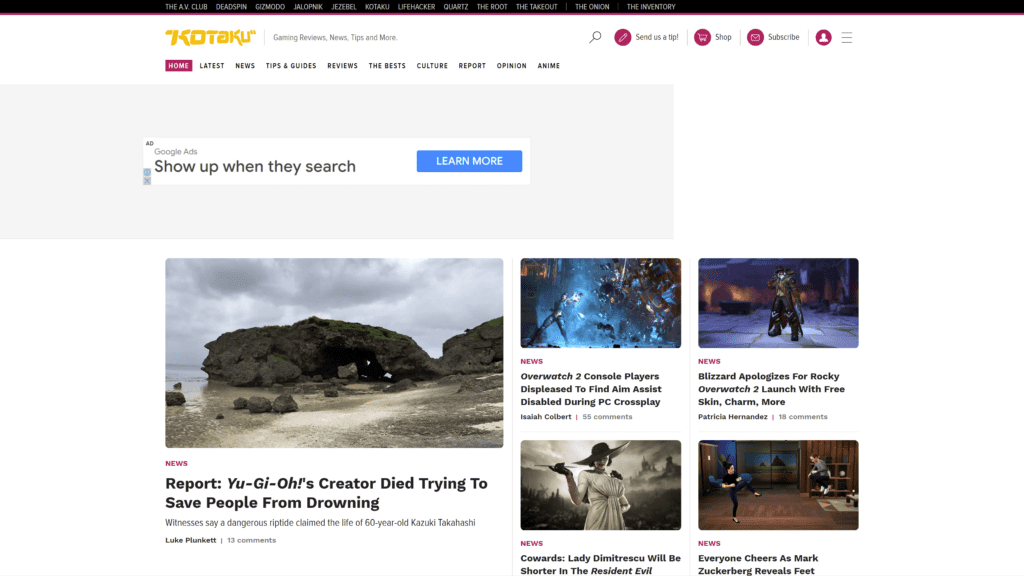
Task: Click Kotaku in the top network bar
Action: click(377, 7)
